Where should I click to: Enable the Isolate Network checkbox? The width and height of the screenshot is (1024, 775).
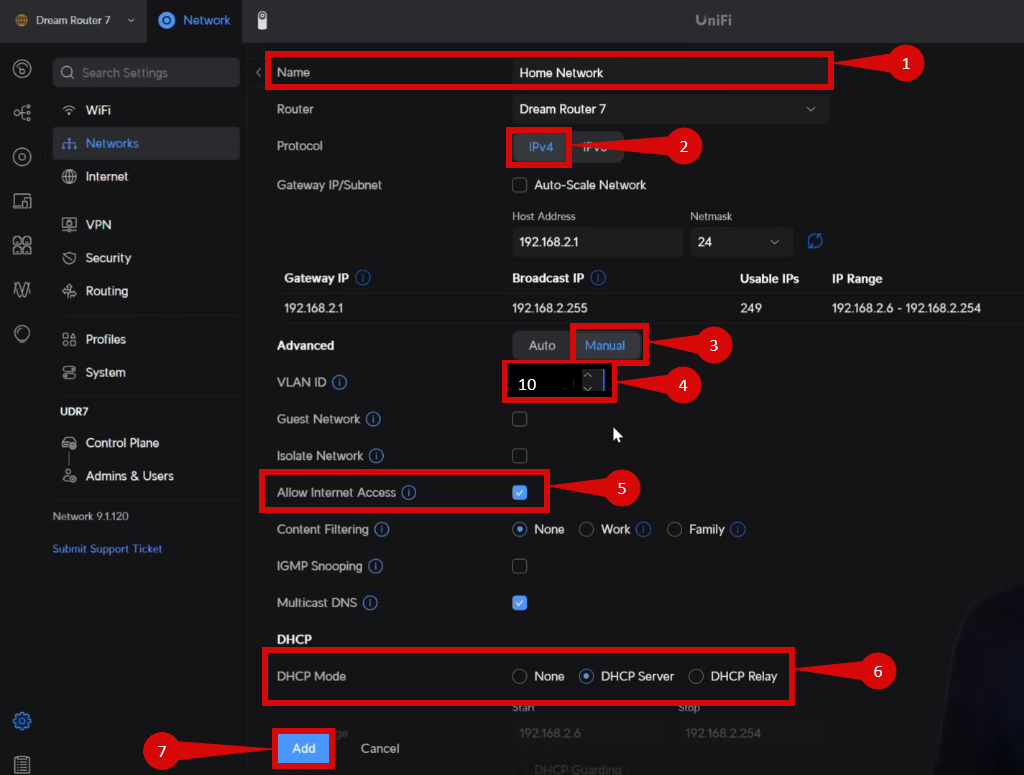coord(520,456)
